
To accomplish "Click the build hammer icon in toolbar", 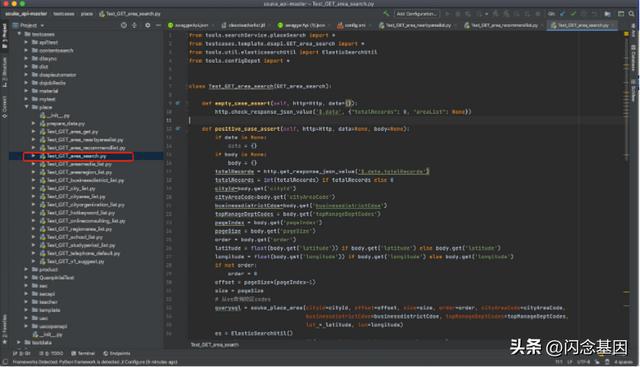I will pyautogui.click(x=386, y=14).
